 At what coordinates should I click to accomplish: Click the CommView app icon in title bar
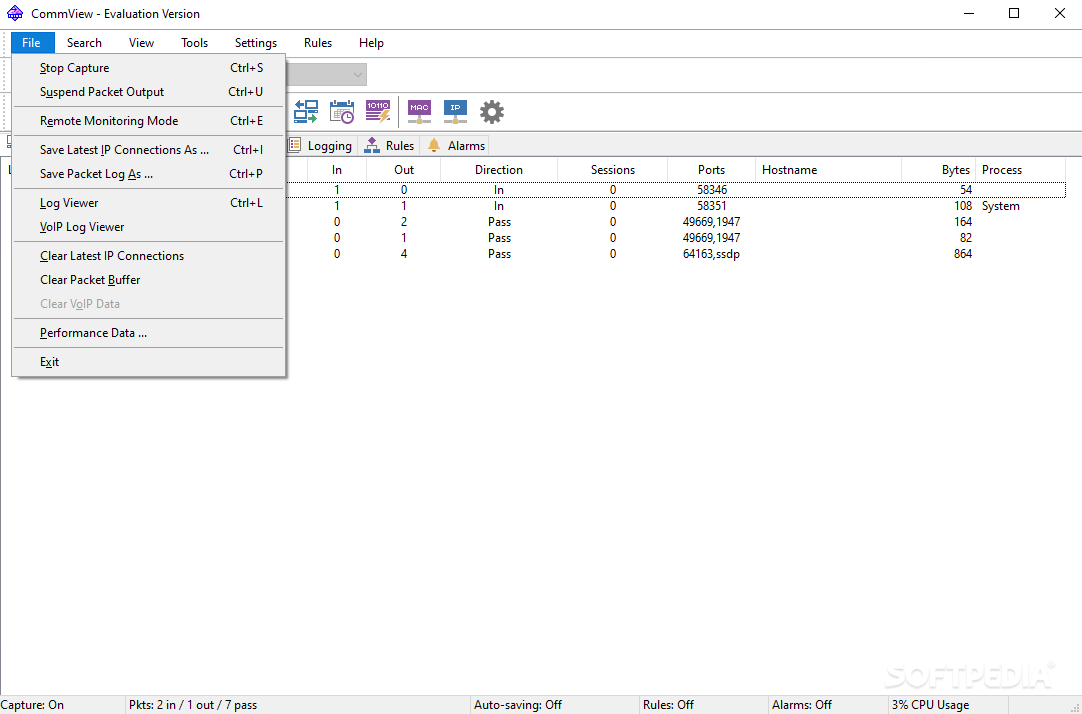[14, 13]
